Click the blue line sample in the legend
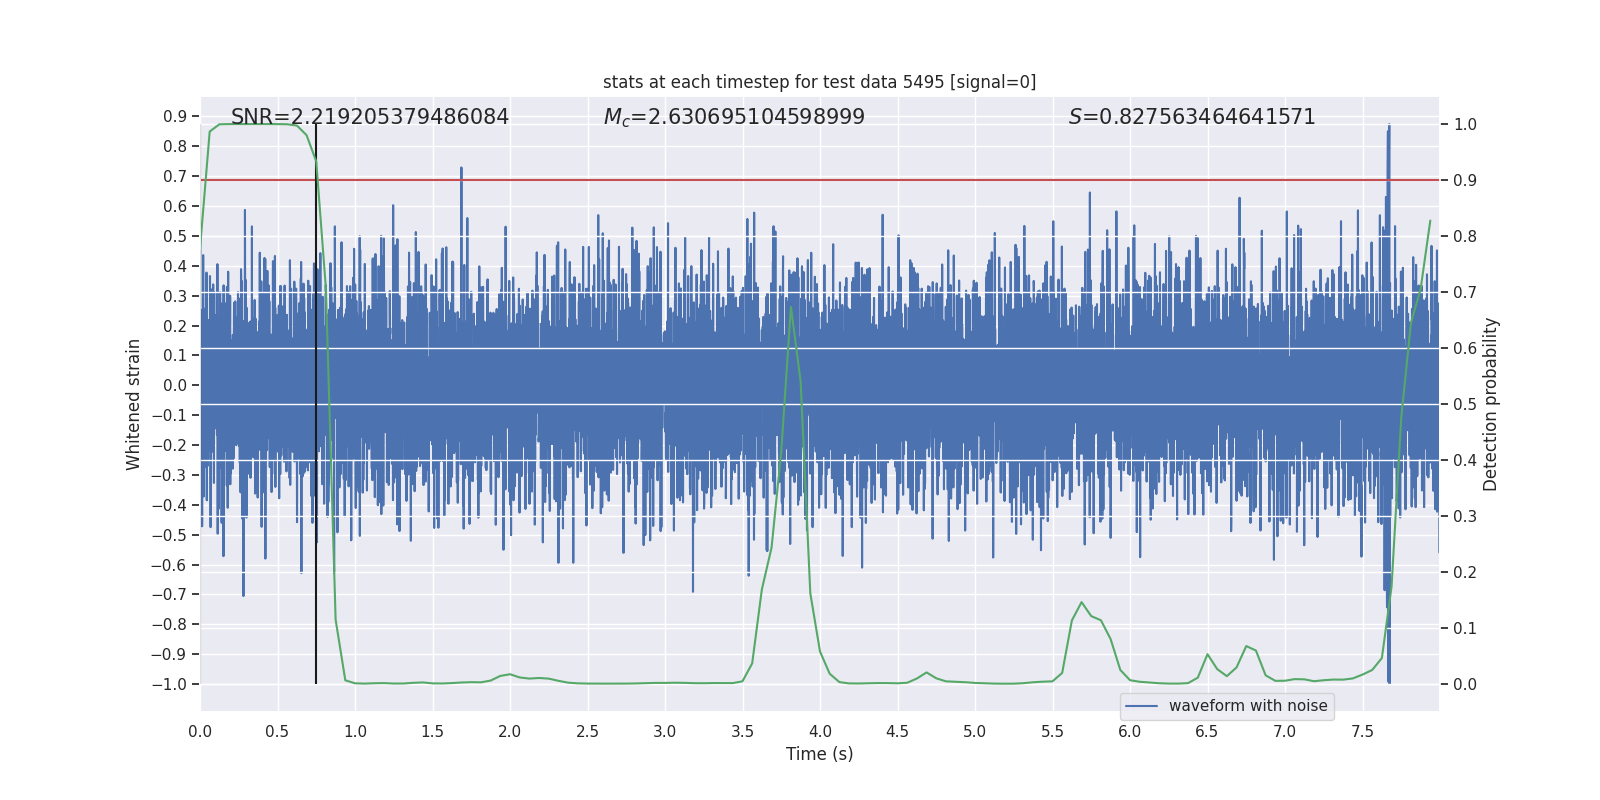Screen dimensions: 1600x800 pyautogui.click(x=1141, y=706)
